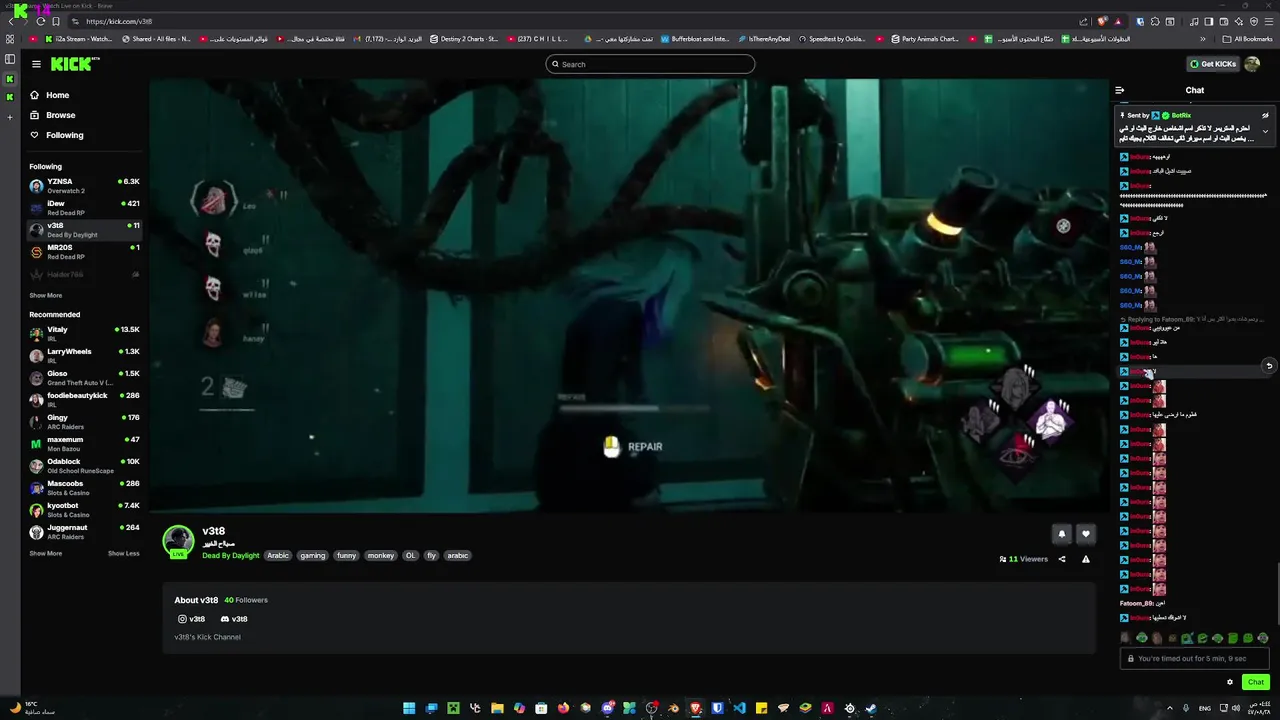The height and width of the screenshot is (720, 1280).
Task: Open Mascoobs recommended channel
Action: point(85,488)
